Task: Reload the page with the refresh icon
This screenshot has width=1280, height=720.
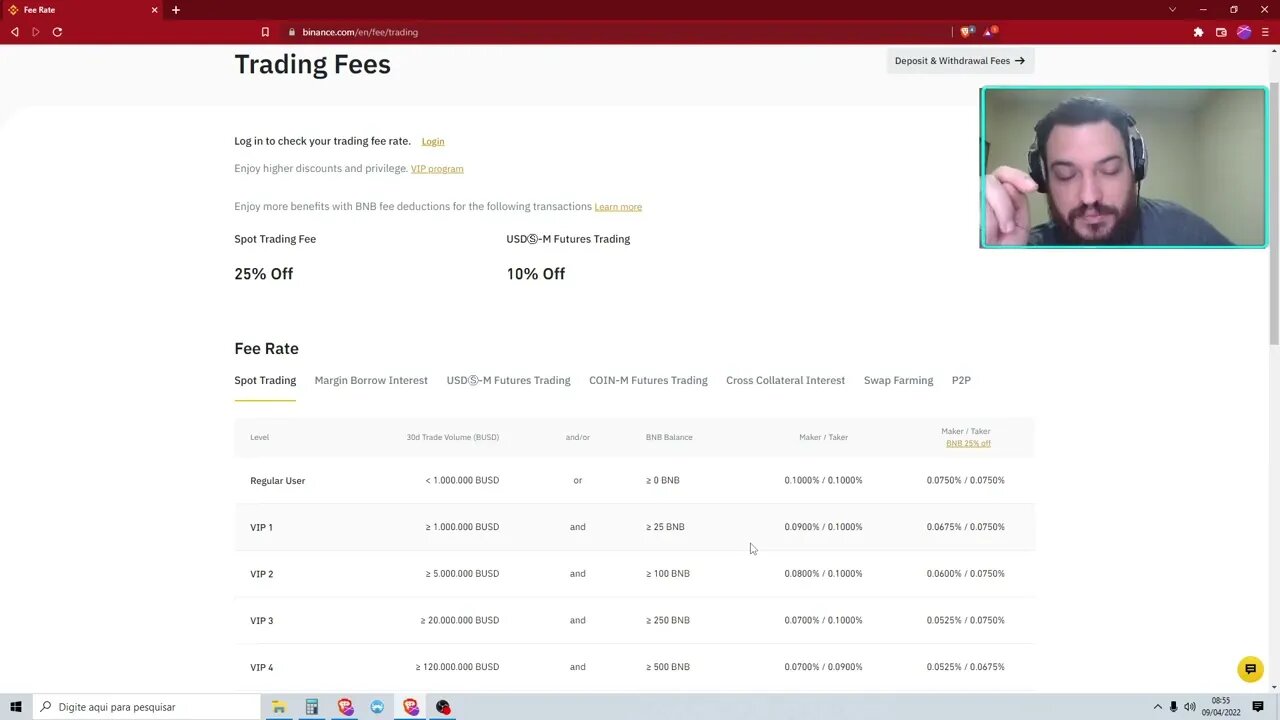Action: pyautogui.click(x=57, y=32)
